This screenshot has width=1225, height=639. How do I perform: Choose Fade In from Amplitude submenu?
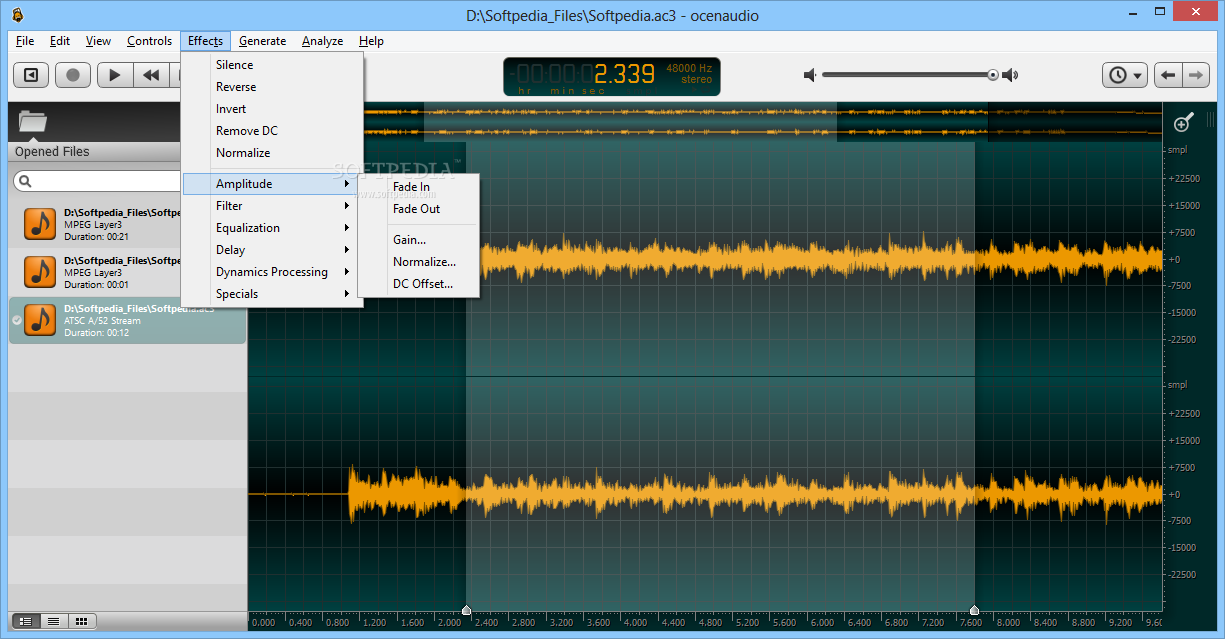pos(411,187)
